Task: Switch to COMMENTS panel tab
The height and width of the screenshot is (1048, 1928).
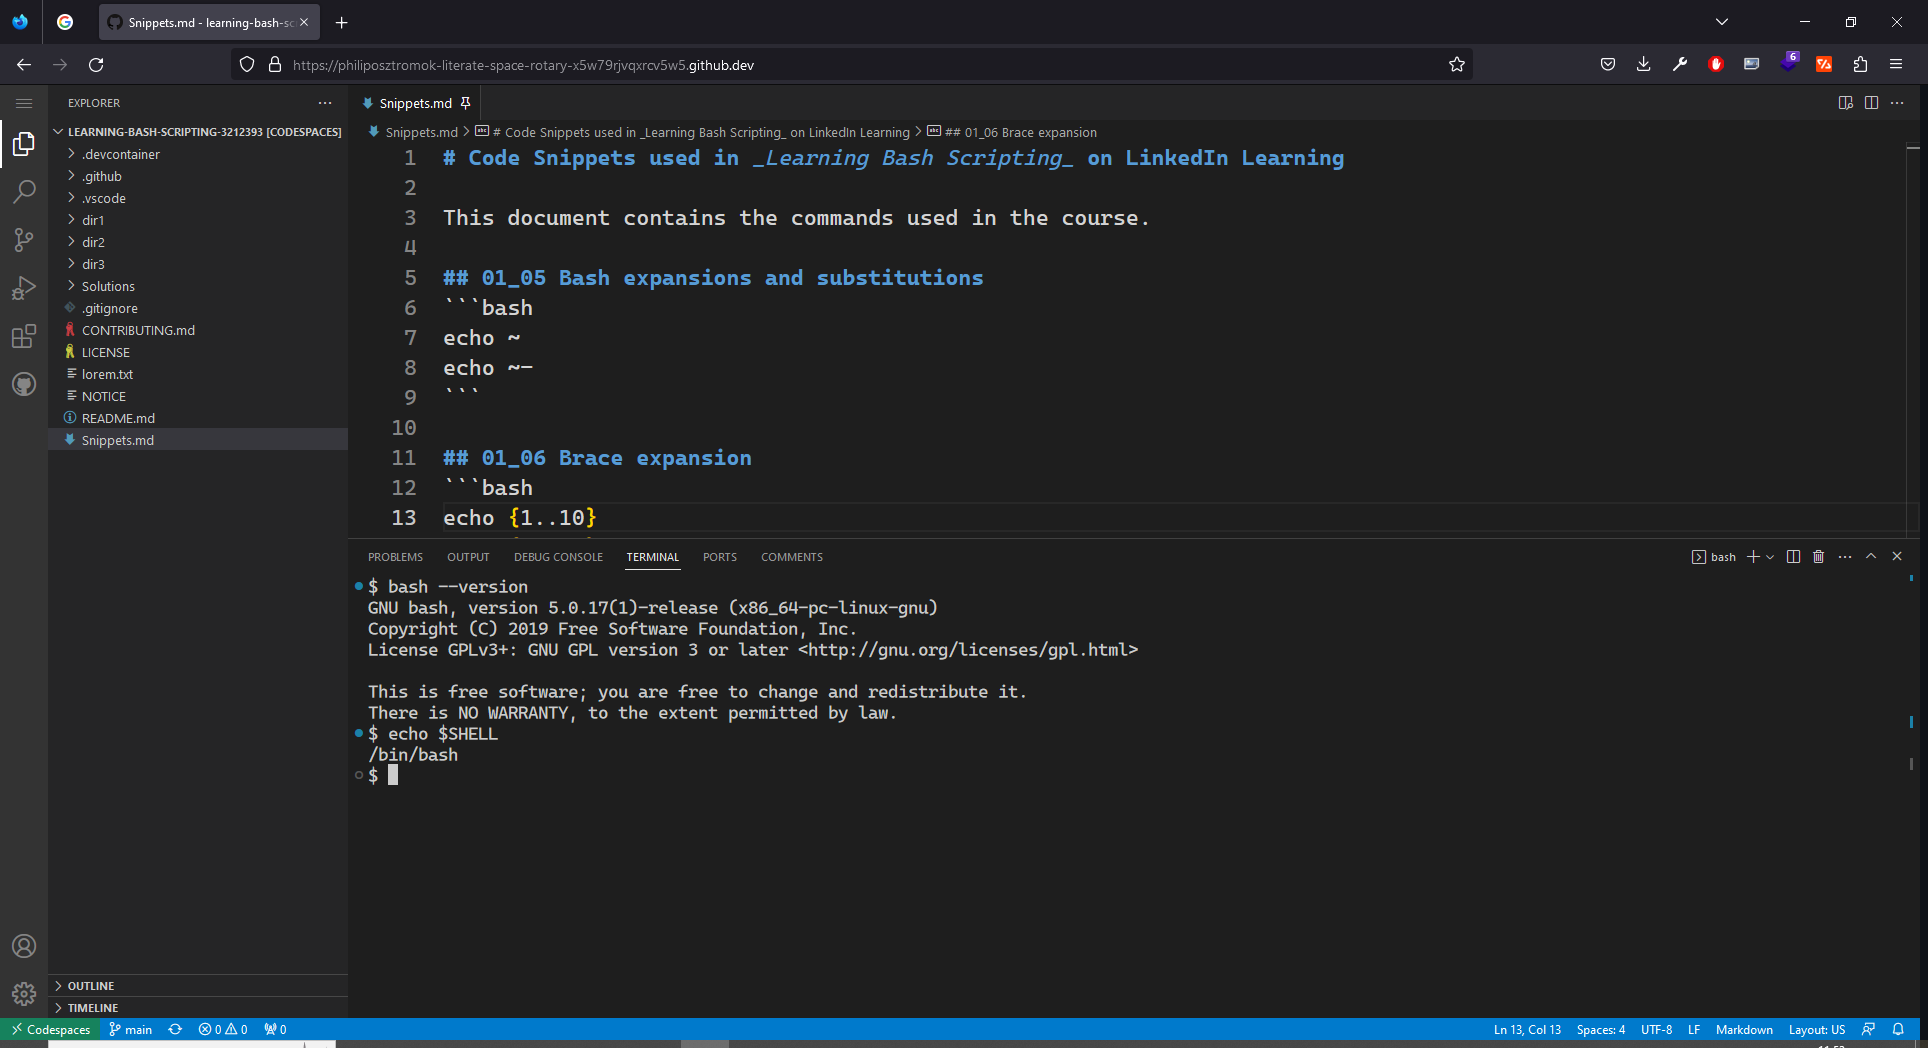Action: click(x=792, y=557)
